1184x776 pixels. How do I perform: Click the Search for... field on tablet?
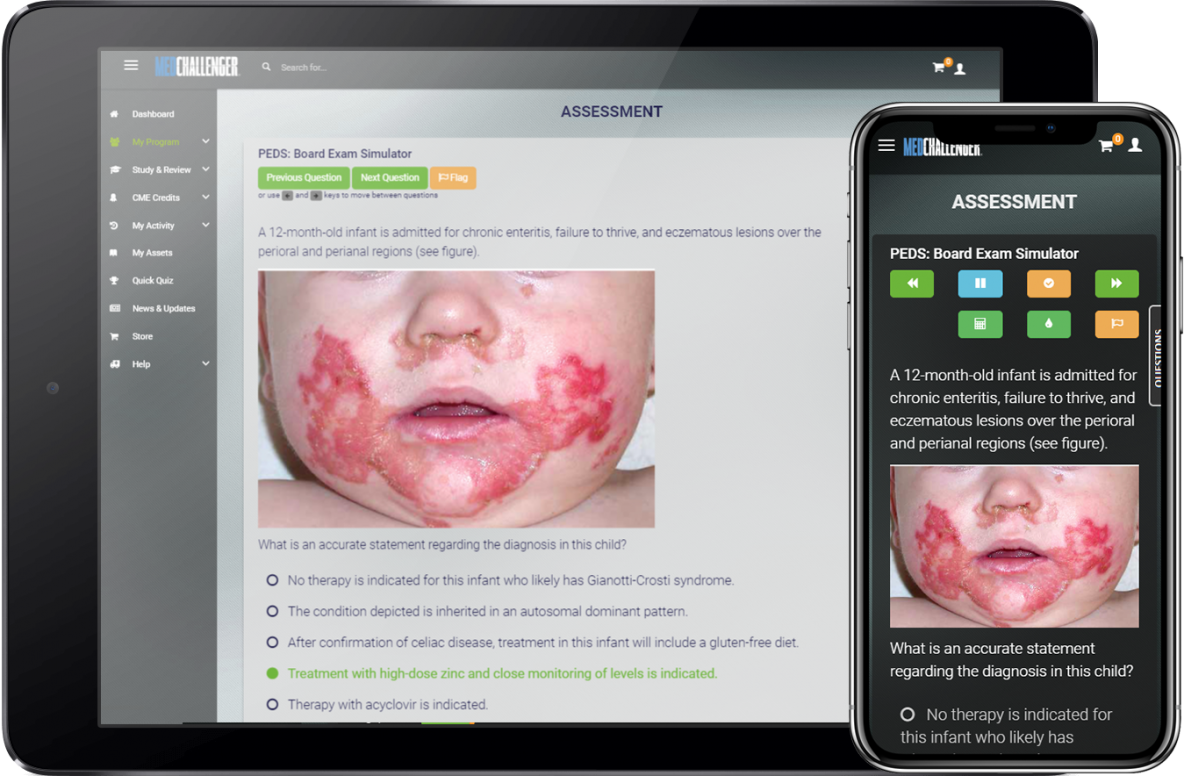point(304,67)
